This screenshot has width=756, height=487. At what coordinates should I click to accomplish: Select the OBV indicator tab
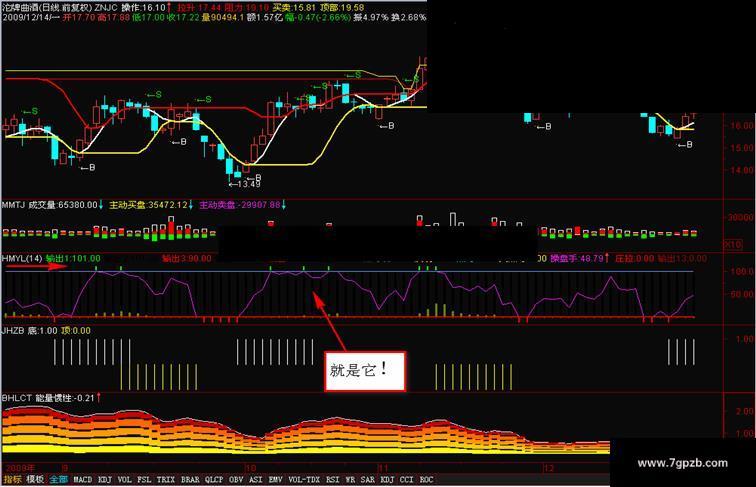pyautogui.click(x=236, y=480)
